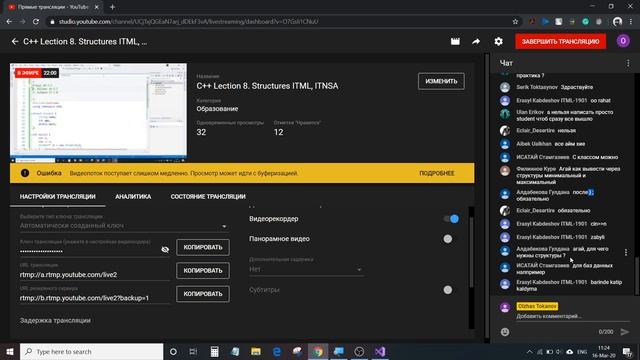Open the notification center icon
Screen dimensions: 640x360
[x=627, y=351]
